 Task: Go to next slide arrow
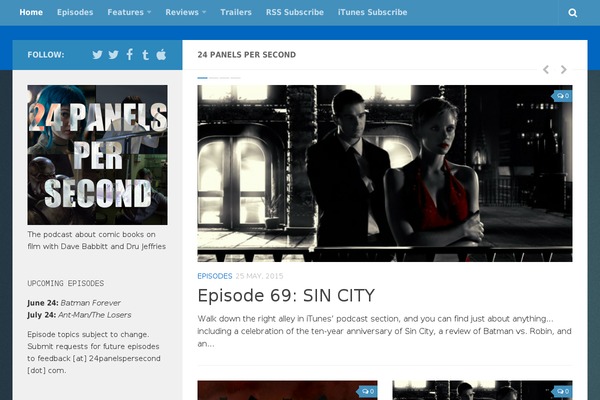pos(563,69)
